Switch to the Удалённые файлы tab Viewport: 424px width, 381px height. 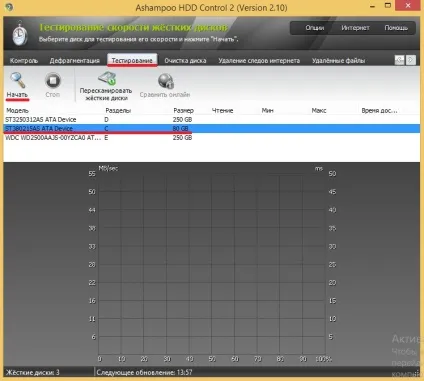[338, 60]
